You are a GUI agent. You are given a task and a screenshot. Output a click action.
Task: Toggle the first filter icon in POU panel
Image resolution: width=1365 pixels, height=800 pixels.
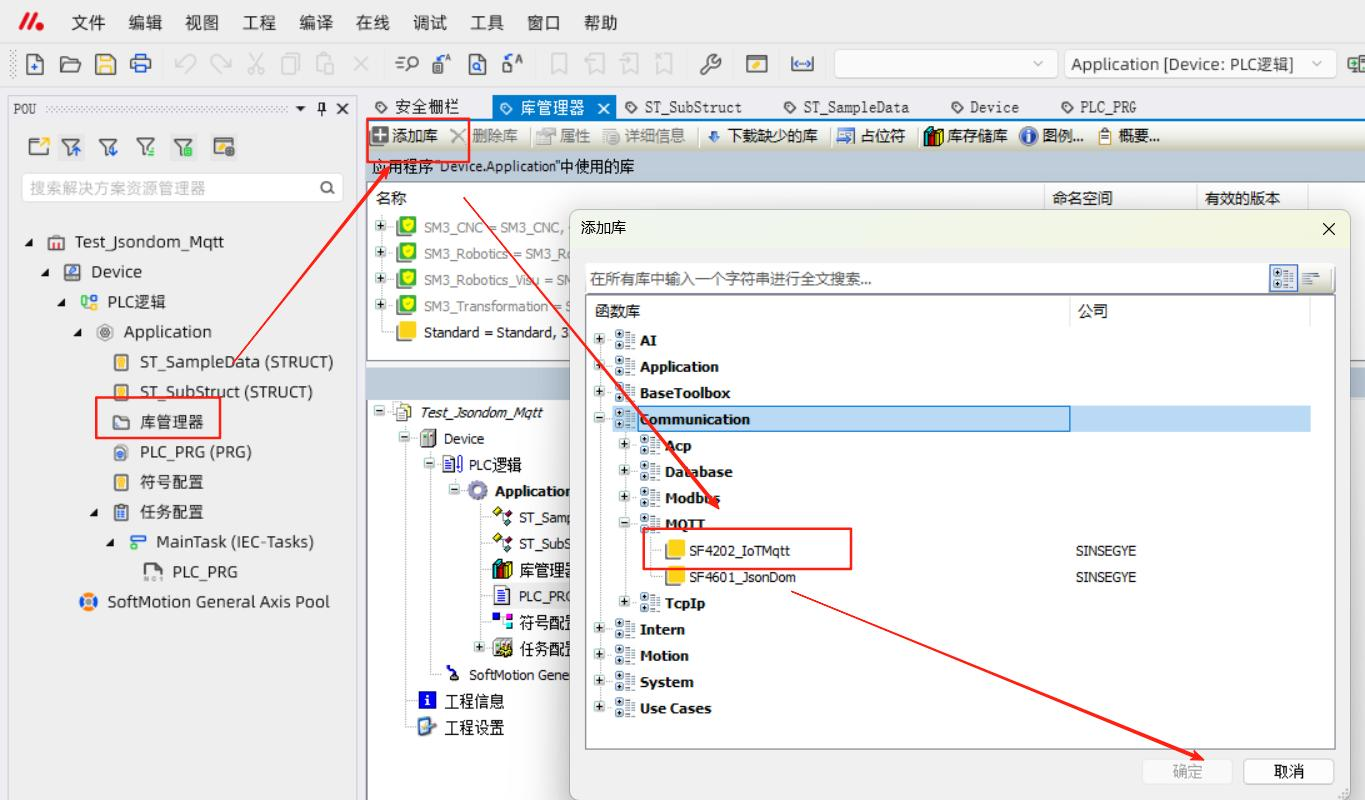[x=70, y=148]
